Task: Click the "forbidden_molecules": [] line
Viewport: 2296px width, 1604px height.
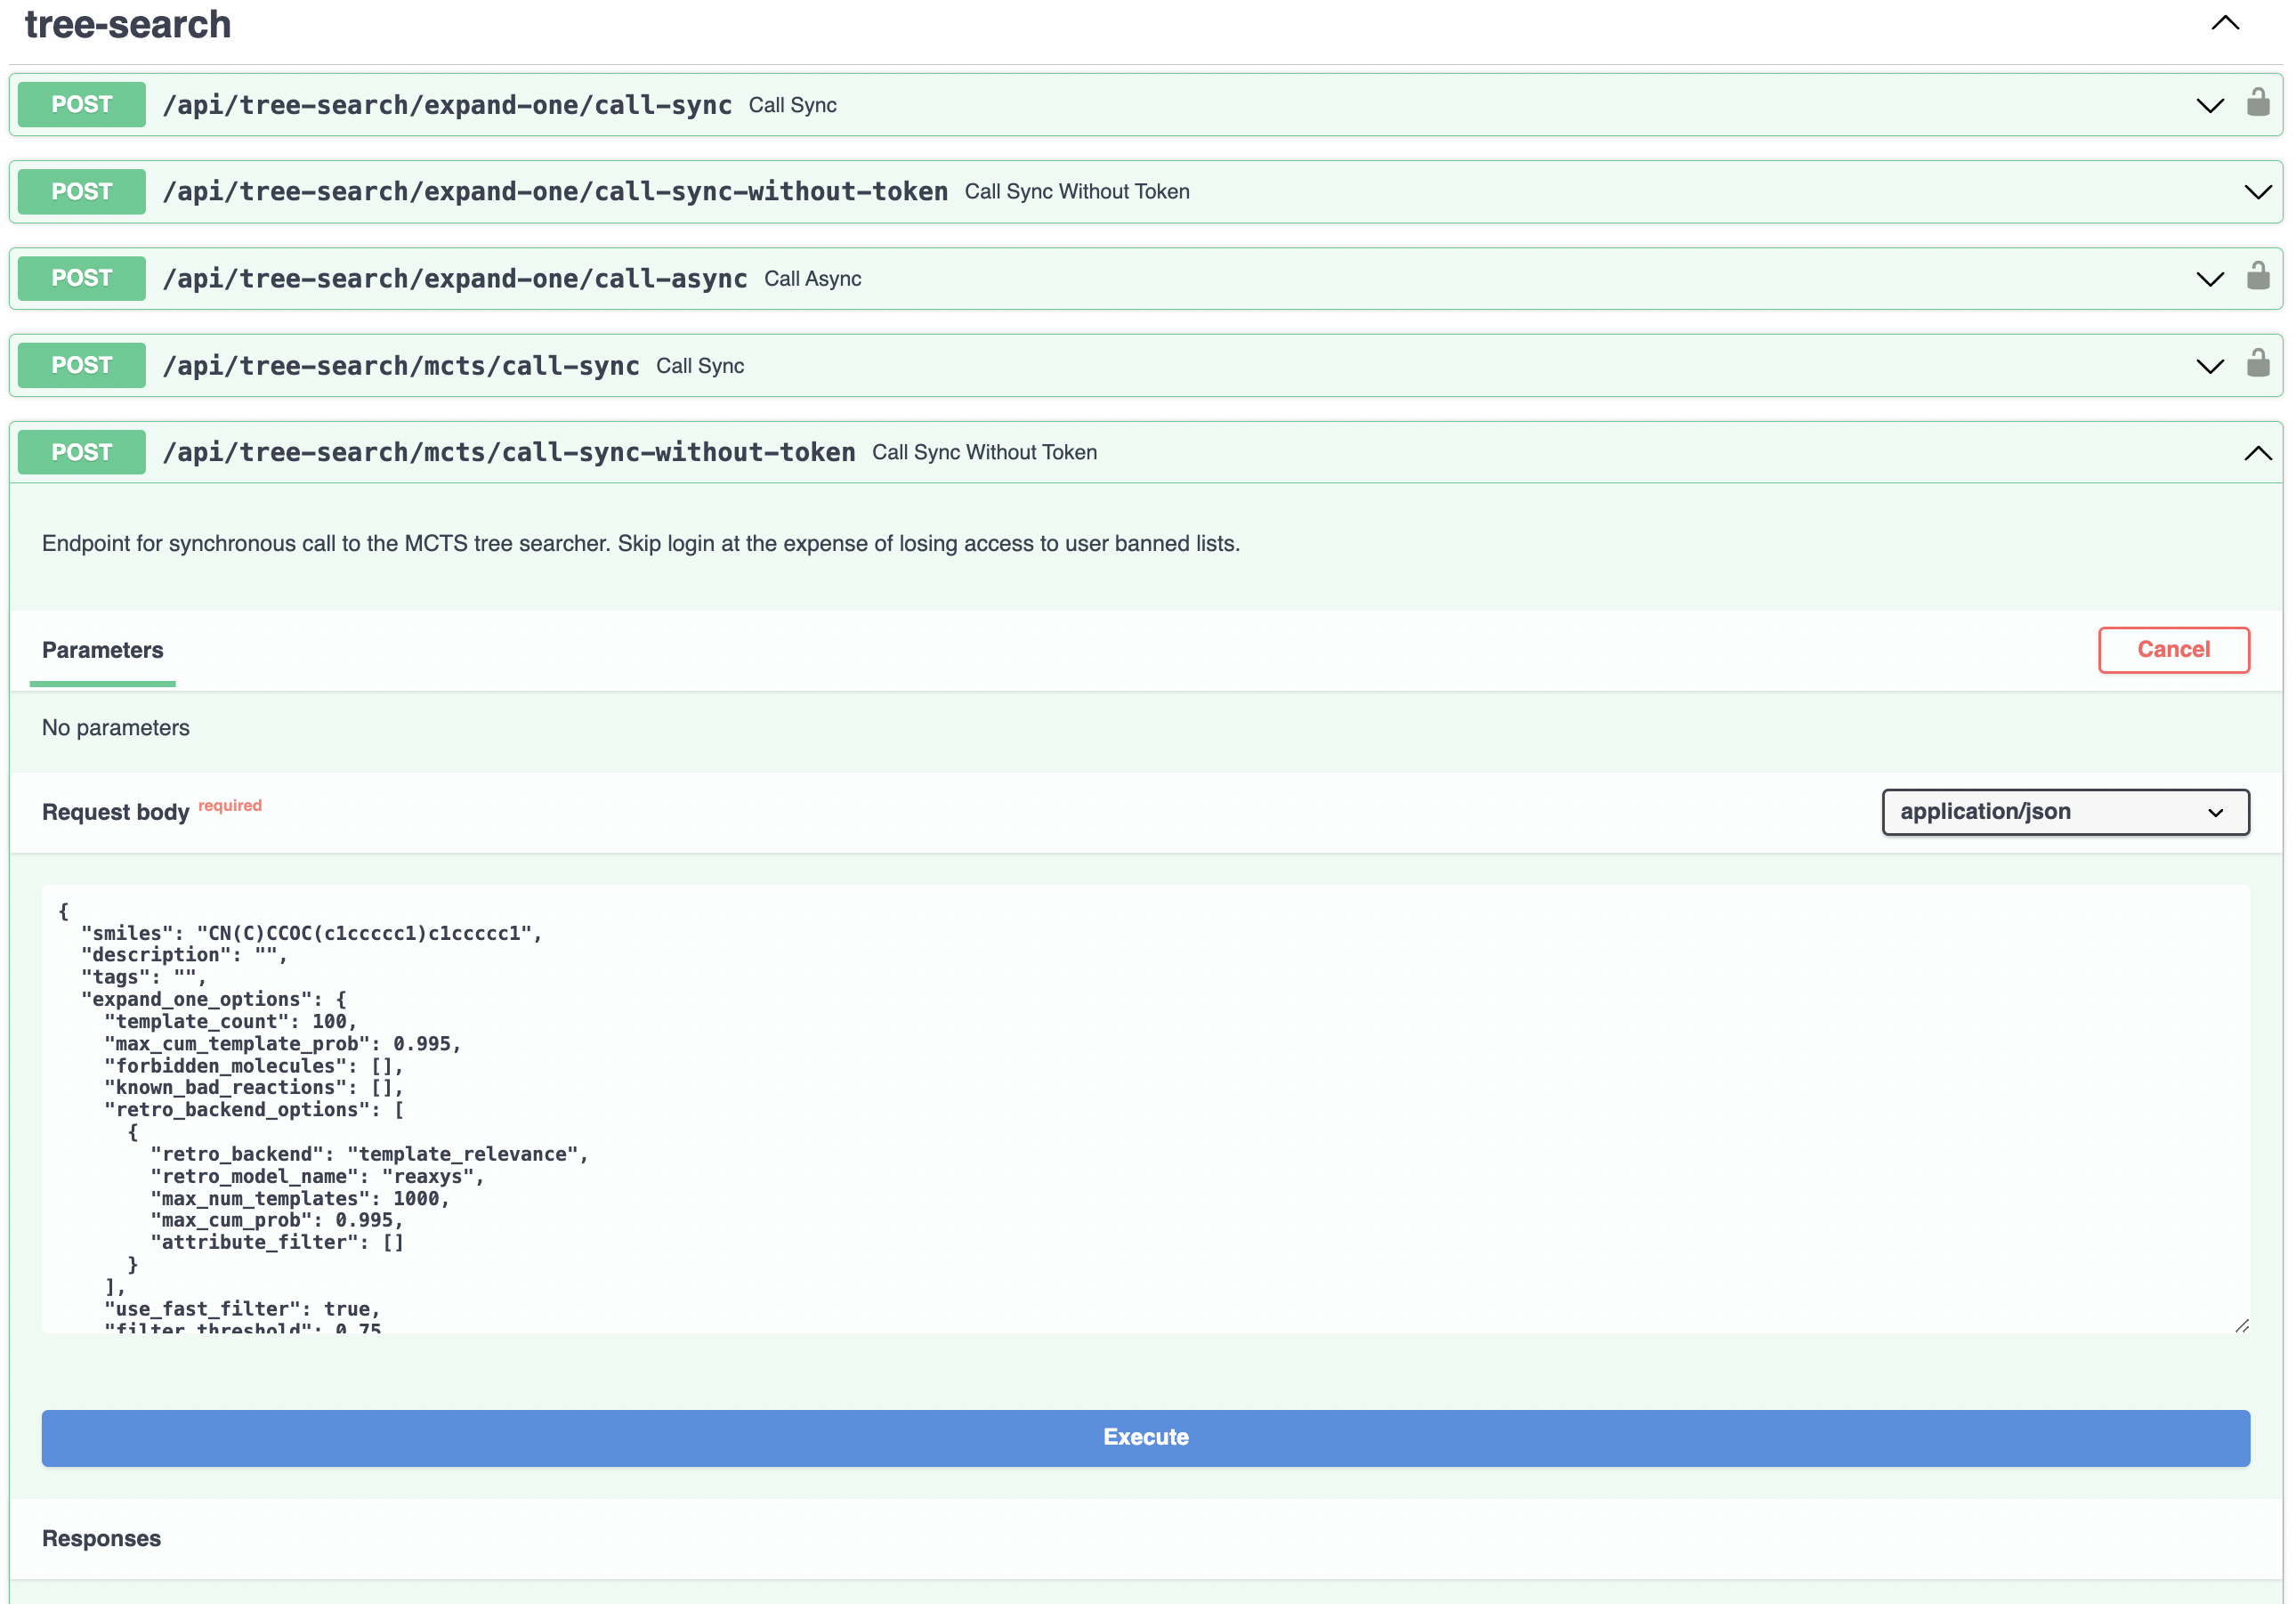Action: 253,1066
